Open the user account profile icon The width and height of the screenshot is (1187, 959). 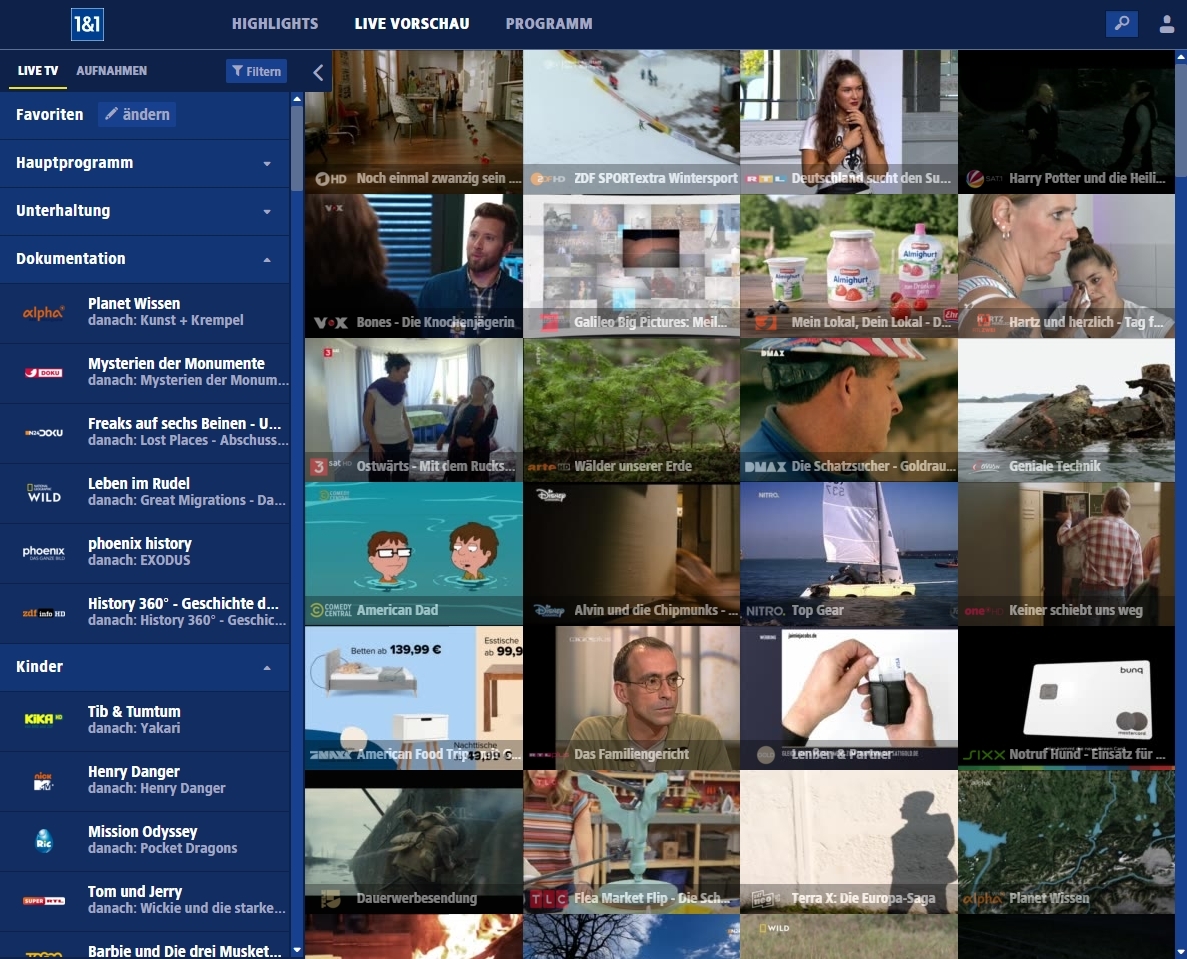tap(1166, 24)
